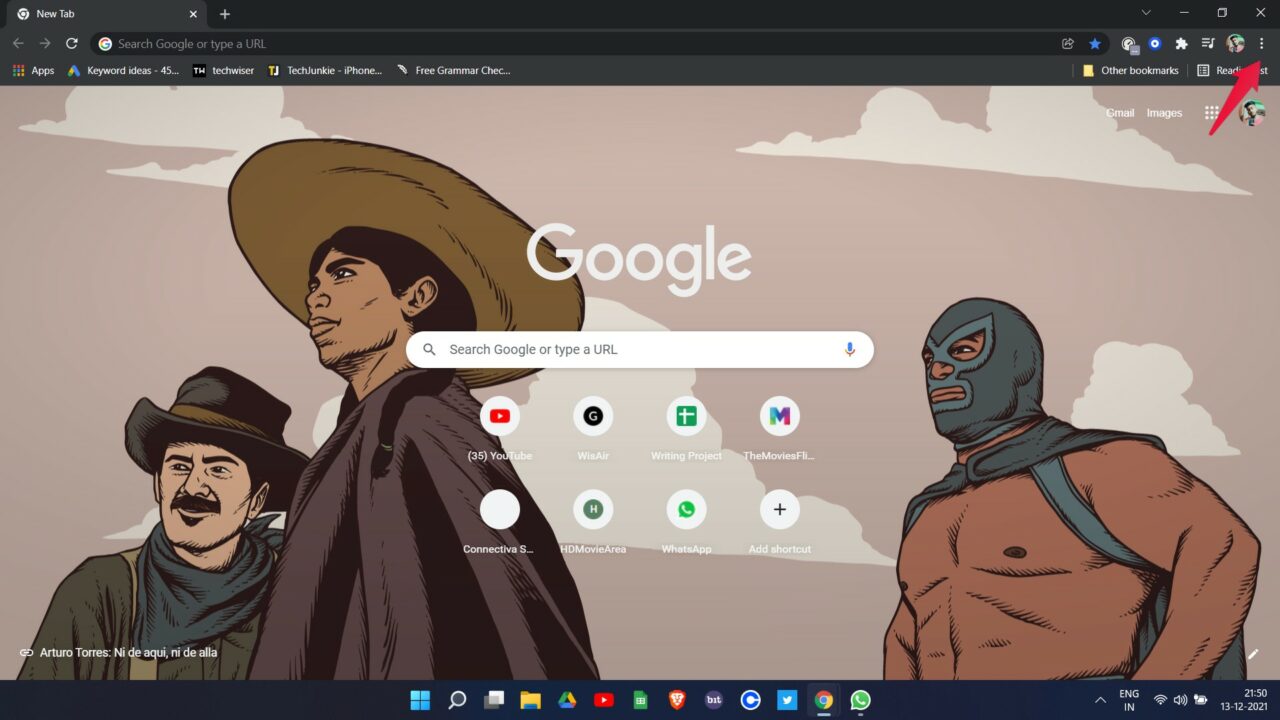
Task: Open the Twitter app from taskbar
Action: 787,700
